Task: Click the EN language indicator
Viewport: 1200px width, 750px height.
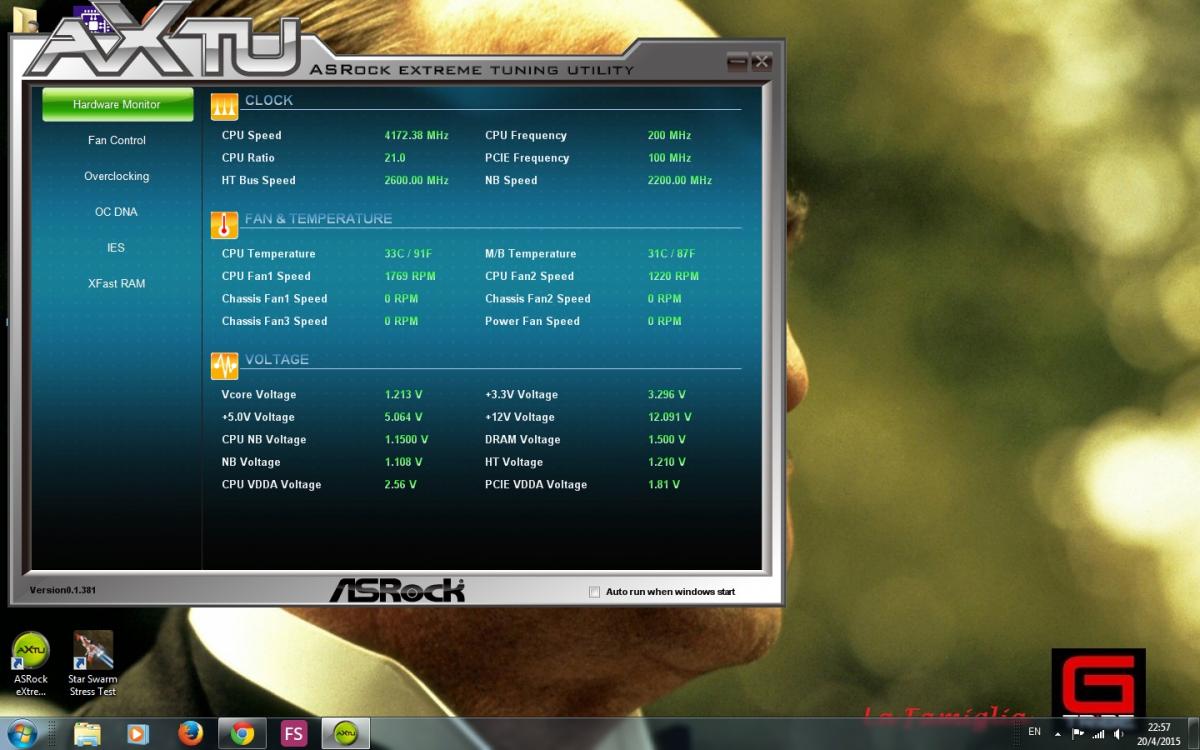Action: coord(1034,732)
